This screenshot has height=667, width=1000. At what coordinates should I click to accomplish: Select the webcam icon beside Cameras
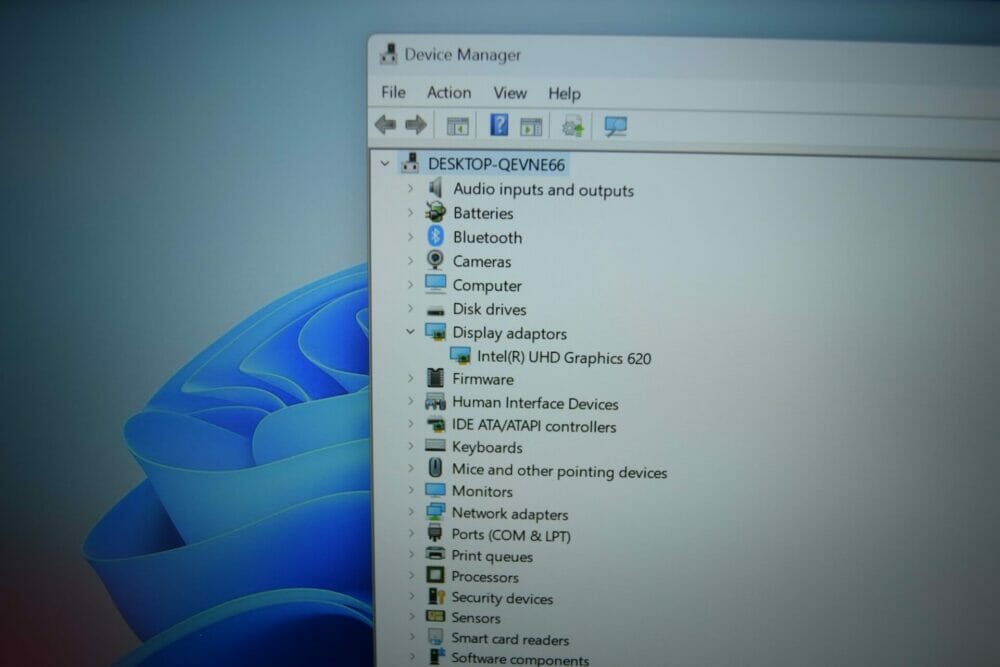[x=436, y=260]
